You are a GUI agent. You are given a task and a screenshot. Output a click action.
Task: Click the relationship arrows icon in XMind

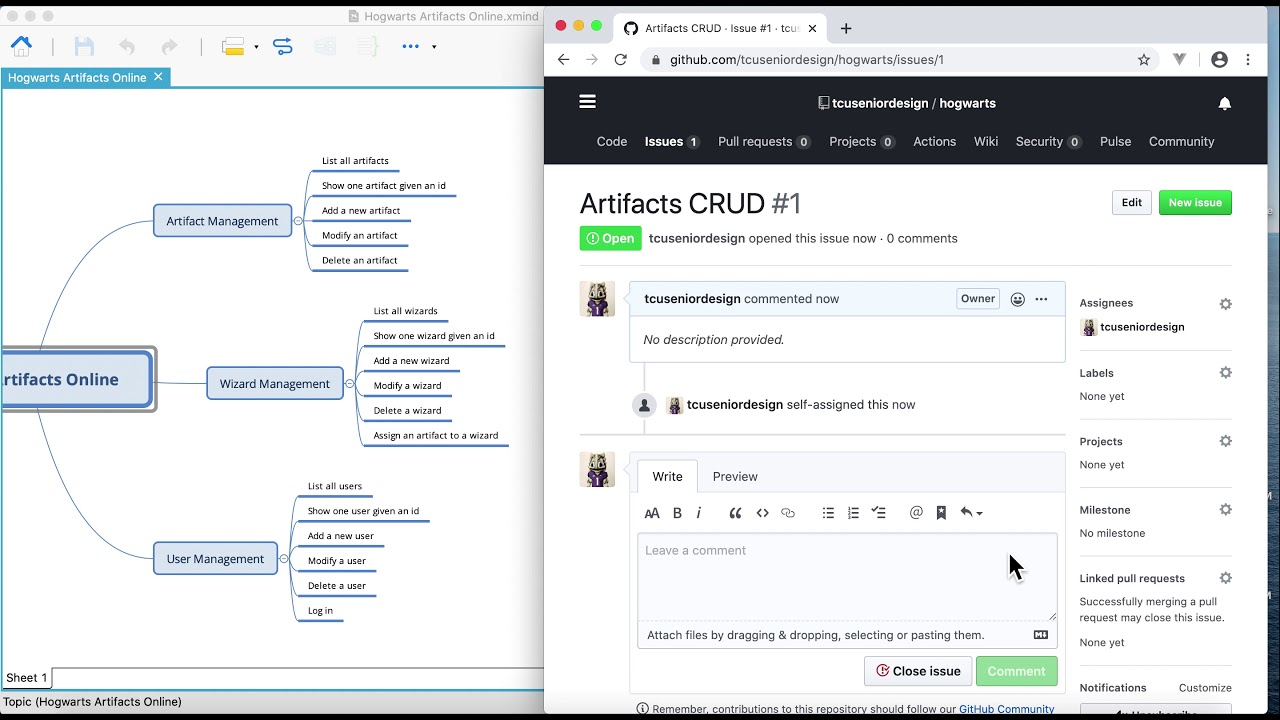(283, 46)
